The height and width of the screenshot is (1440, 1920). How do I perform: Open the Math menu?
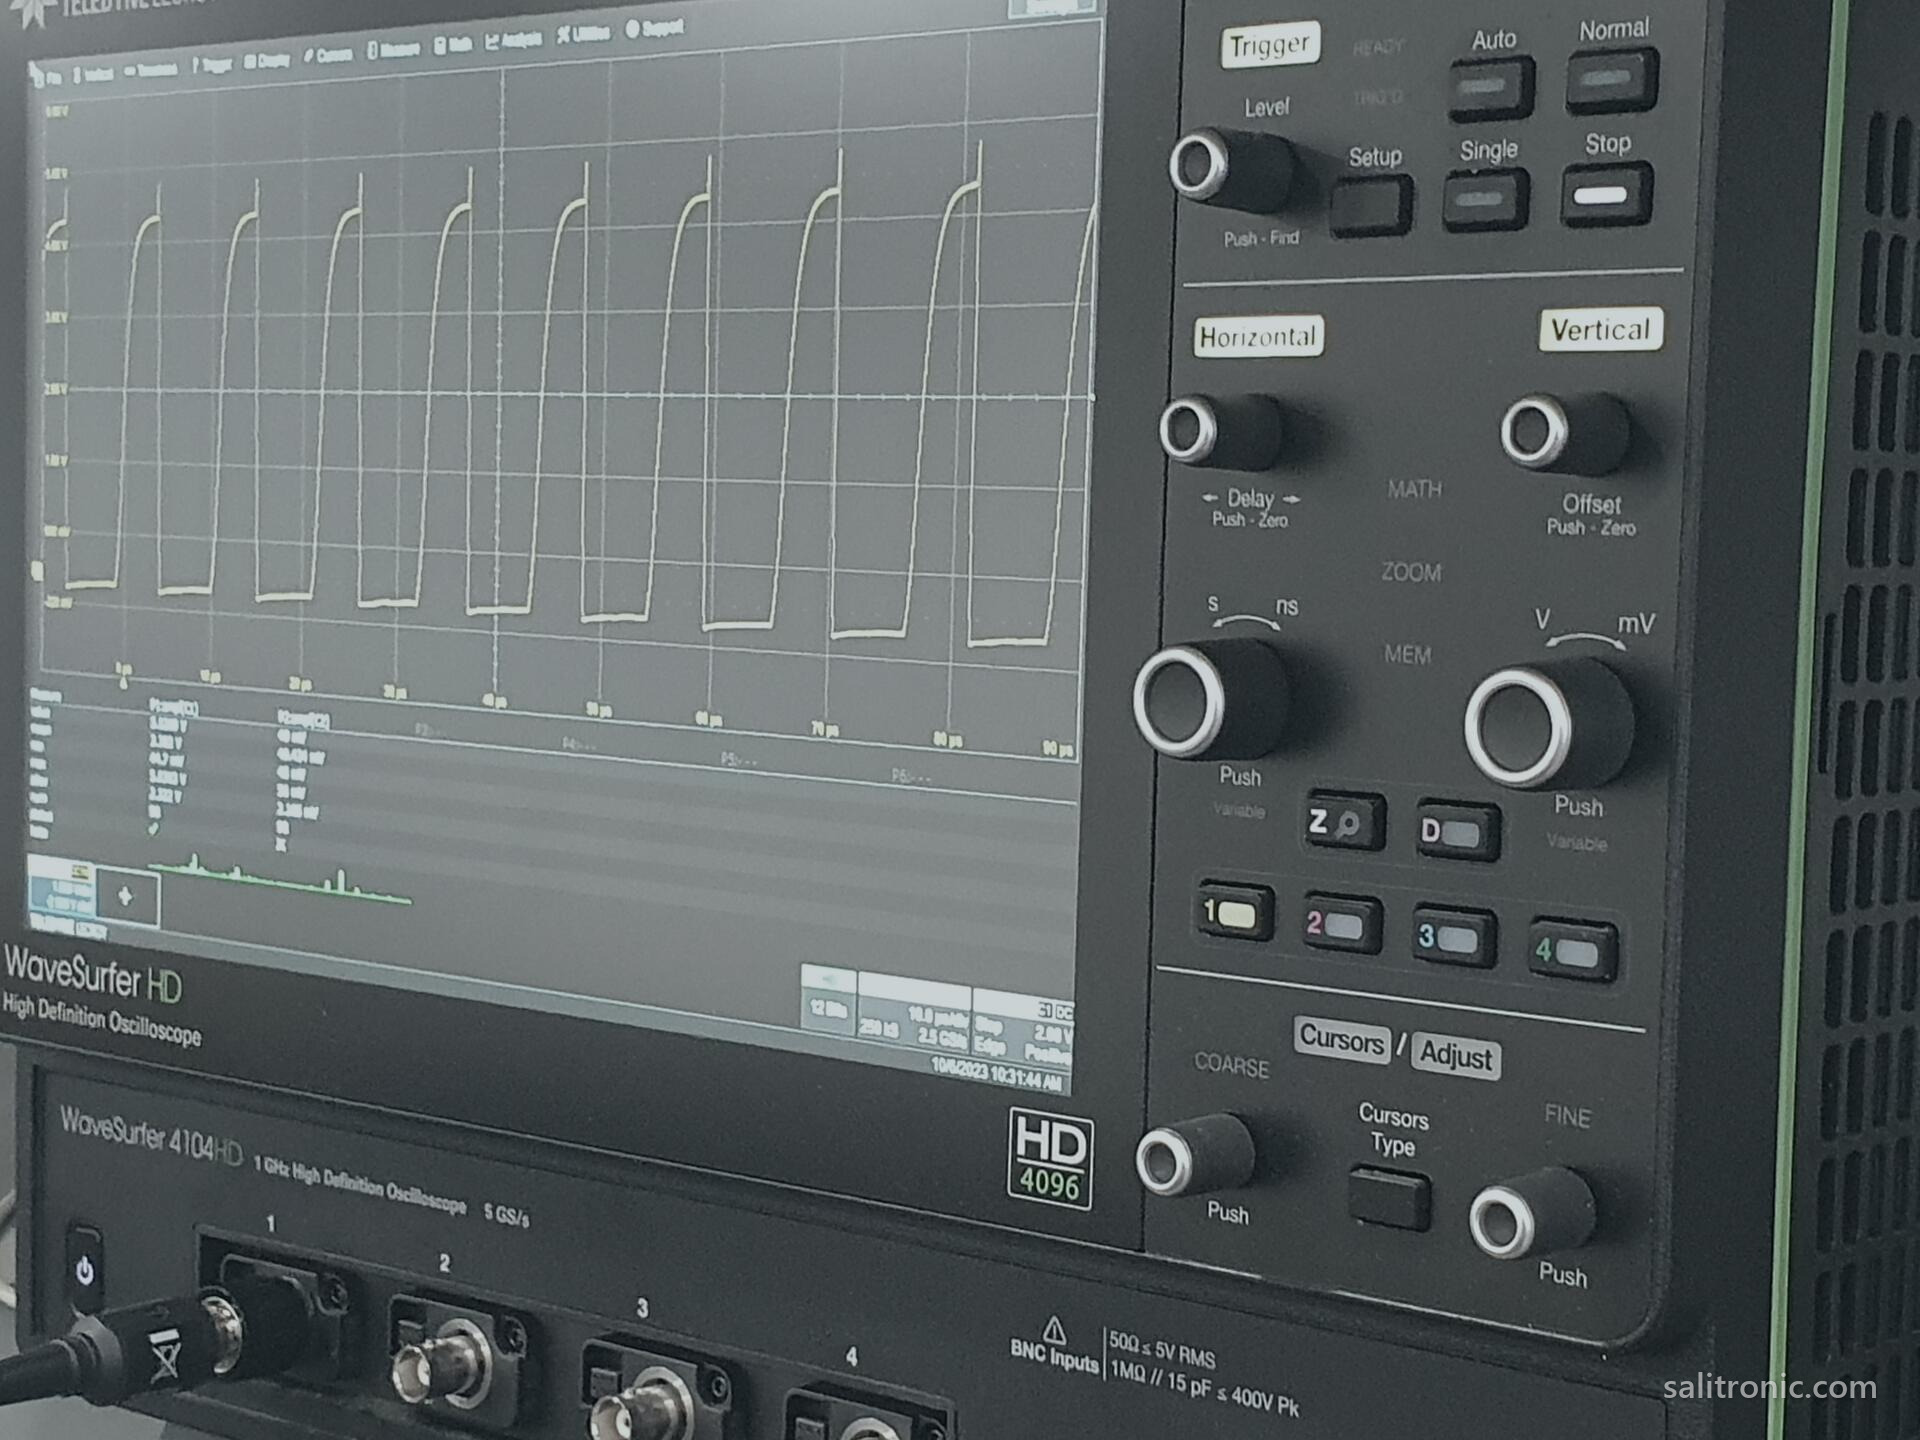[x=453, y=45]
